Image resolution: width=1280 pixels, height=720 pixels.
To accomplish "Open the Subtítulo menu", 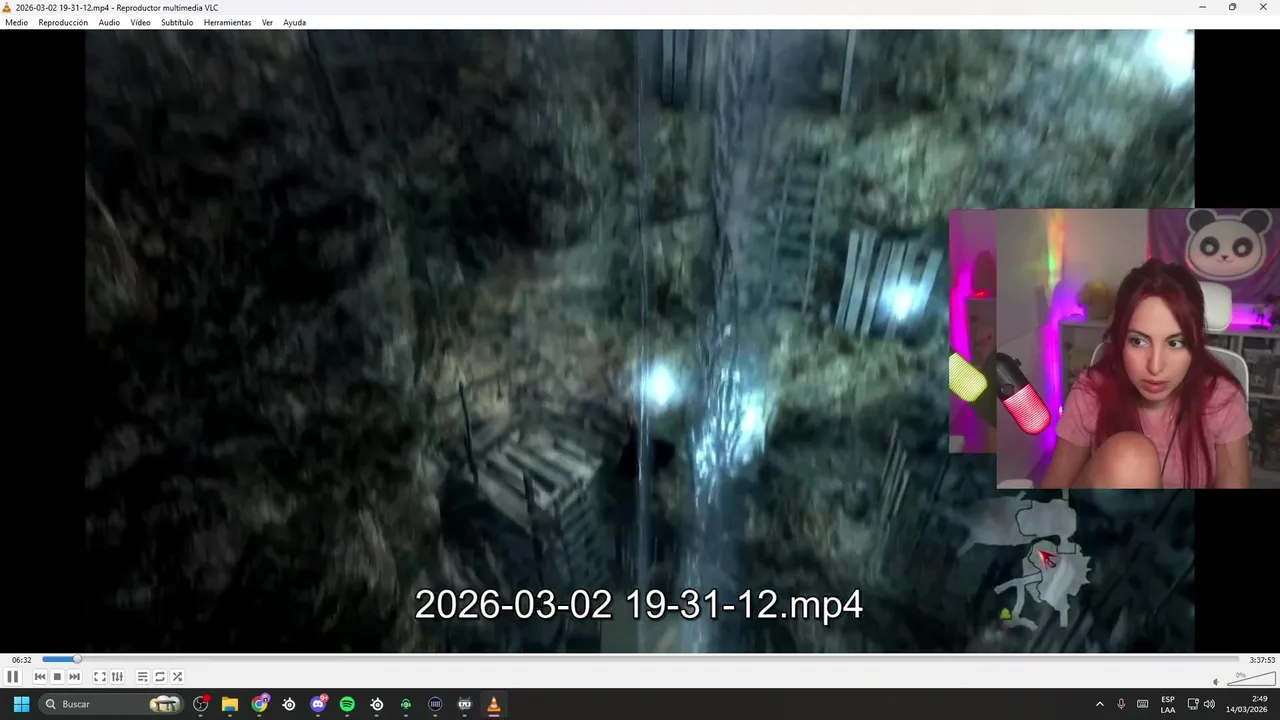I will 177,22.
